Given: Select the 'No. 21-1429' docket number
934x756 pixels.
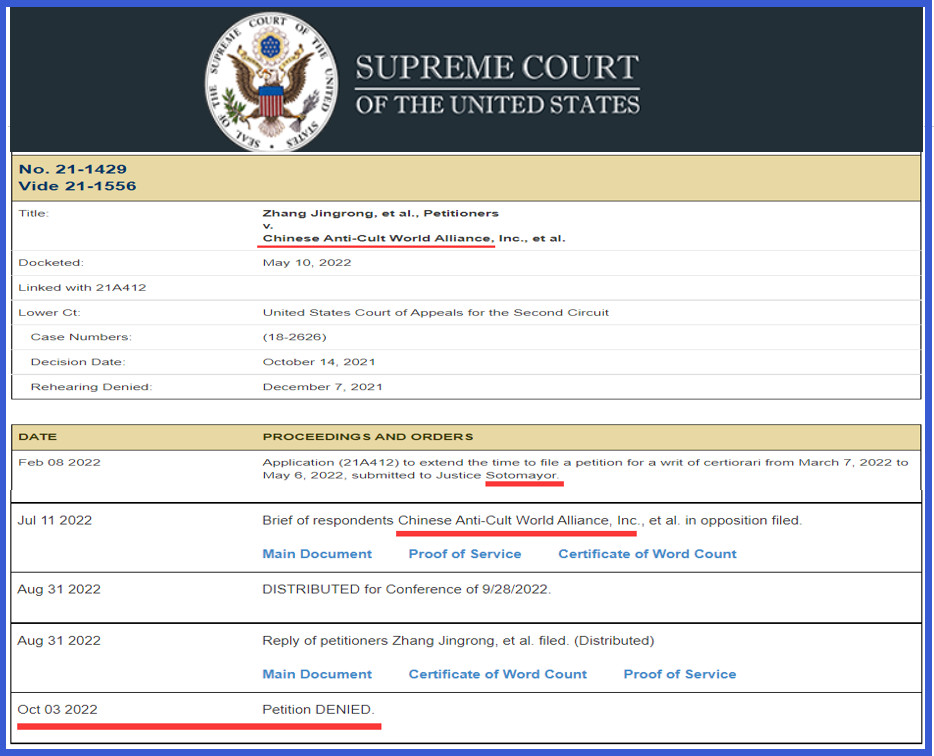Looking at the screenshot, I should 73,169.
